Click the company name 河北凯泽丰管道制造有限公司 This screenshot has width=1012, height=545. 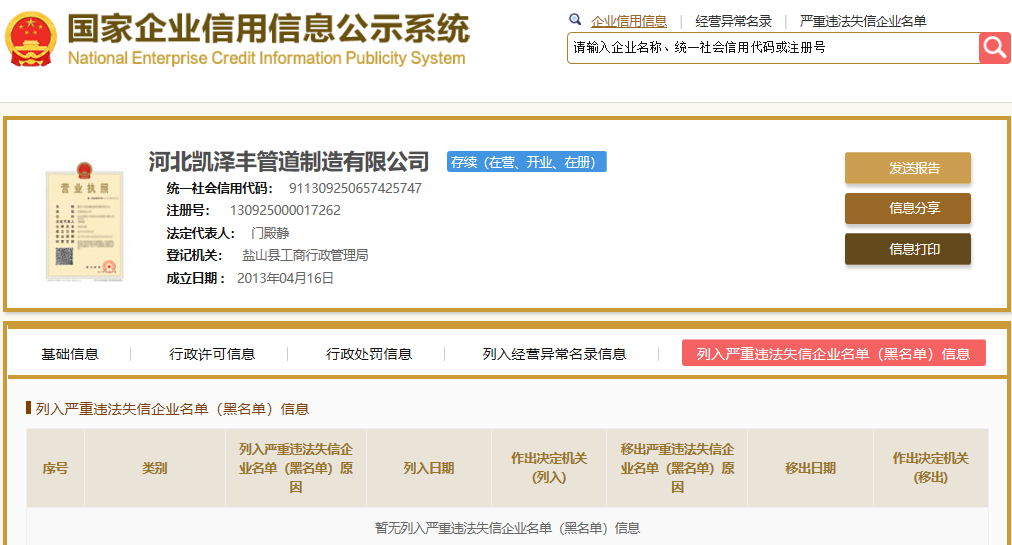(288, 161)
